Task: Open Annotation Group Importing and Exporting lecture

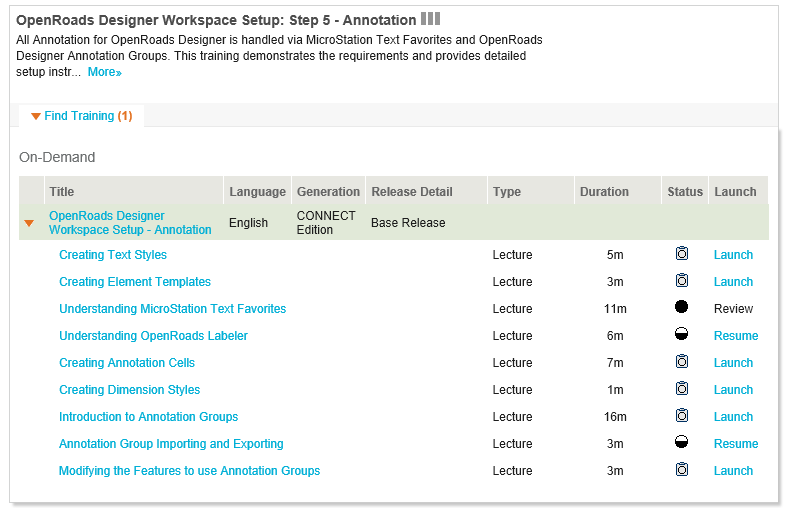Action: click(x=171, y=444)
